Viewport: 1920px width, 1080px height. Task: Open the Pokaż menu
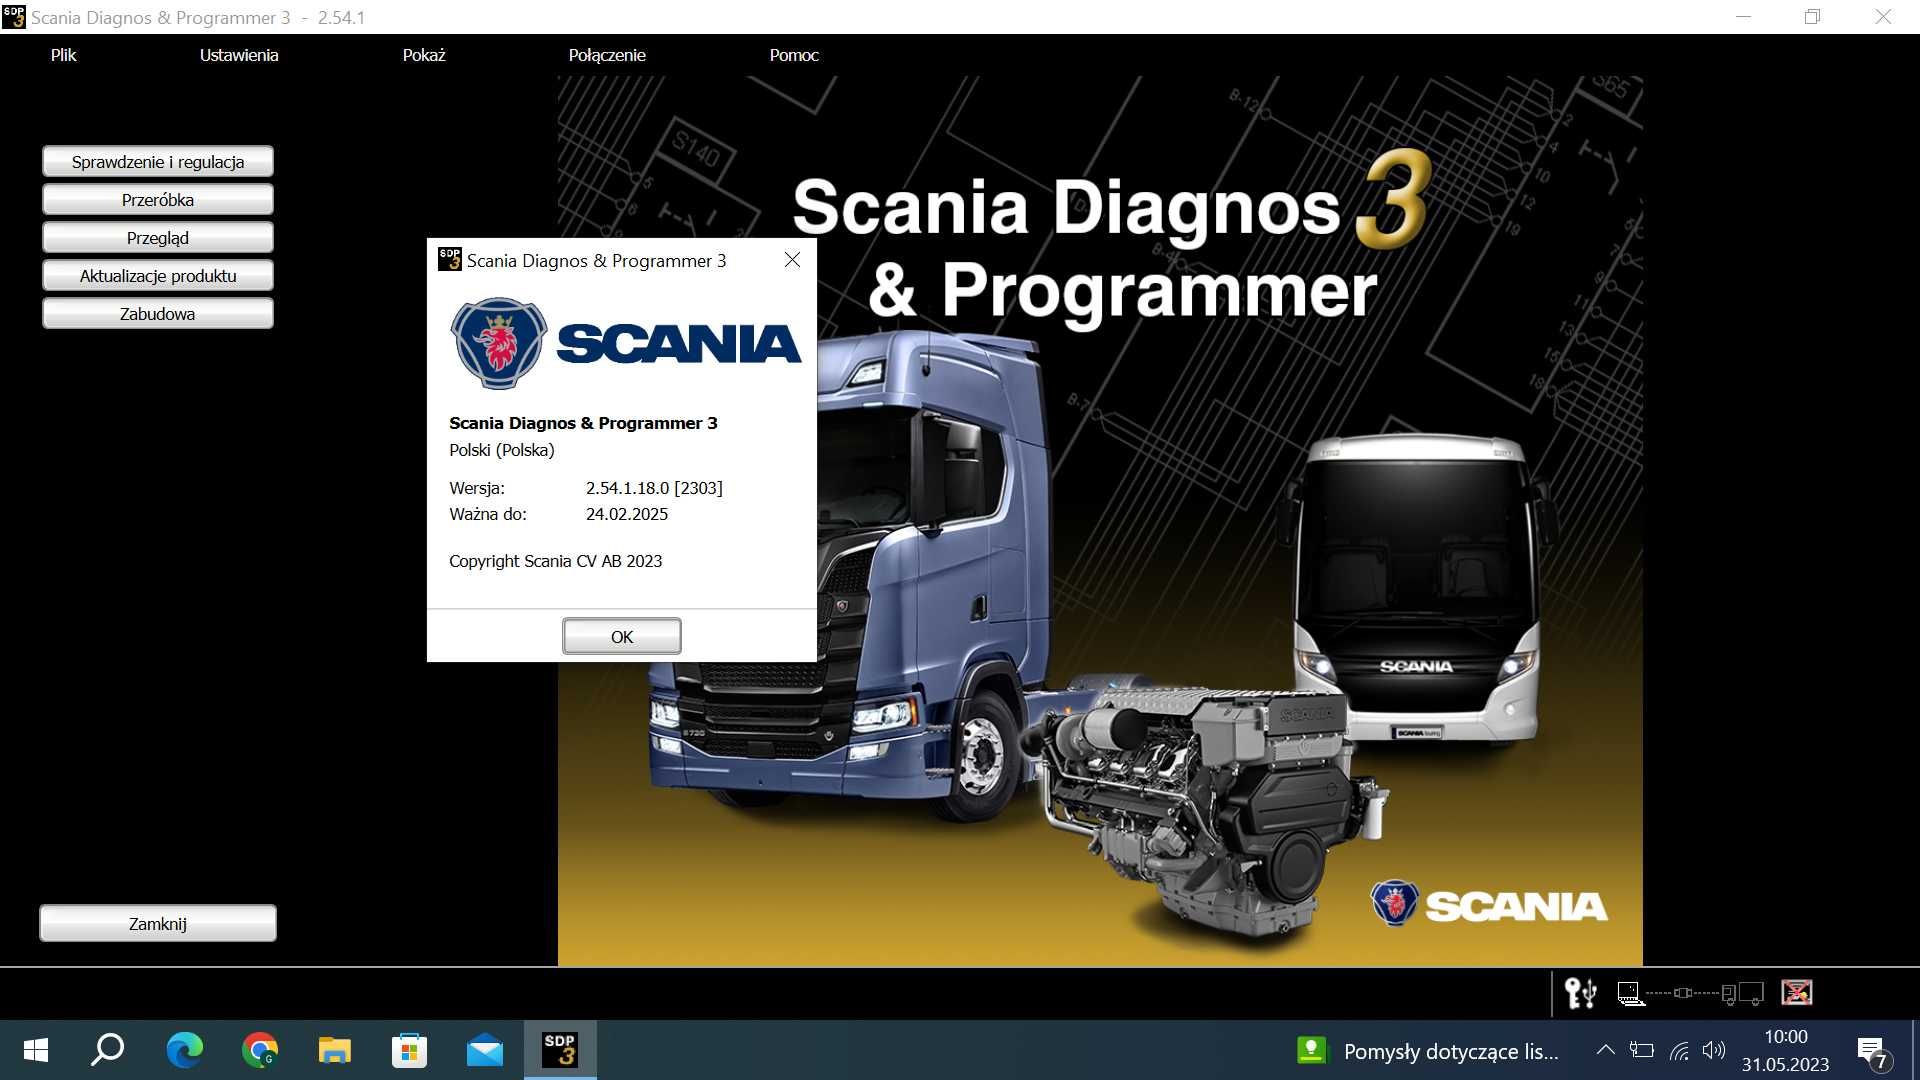coord(424,55)
